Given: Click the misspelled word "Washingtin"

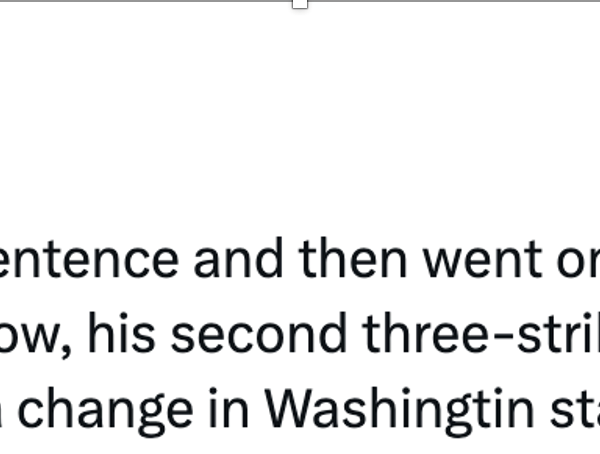Looking at the screenshot, I should point(399,410).
